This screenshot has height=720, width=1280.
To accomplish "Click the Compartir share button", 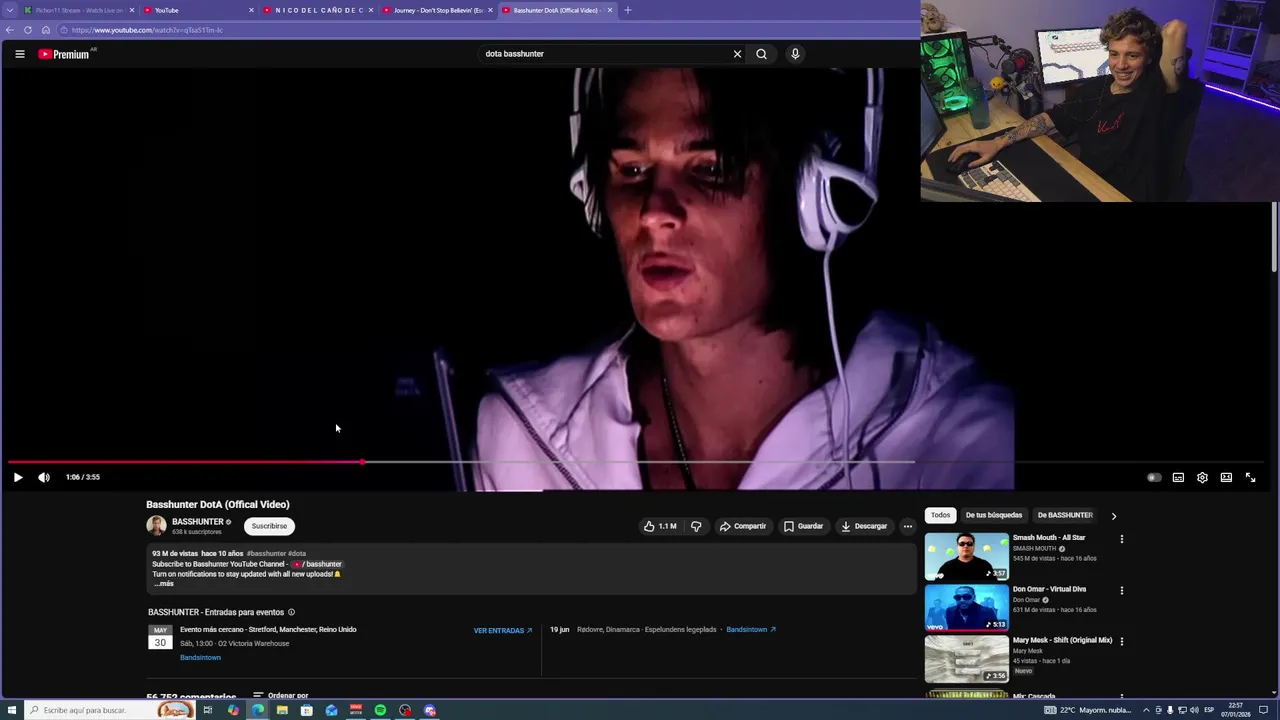I will (x=743, y=526).
